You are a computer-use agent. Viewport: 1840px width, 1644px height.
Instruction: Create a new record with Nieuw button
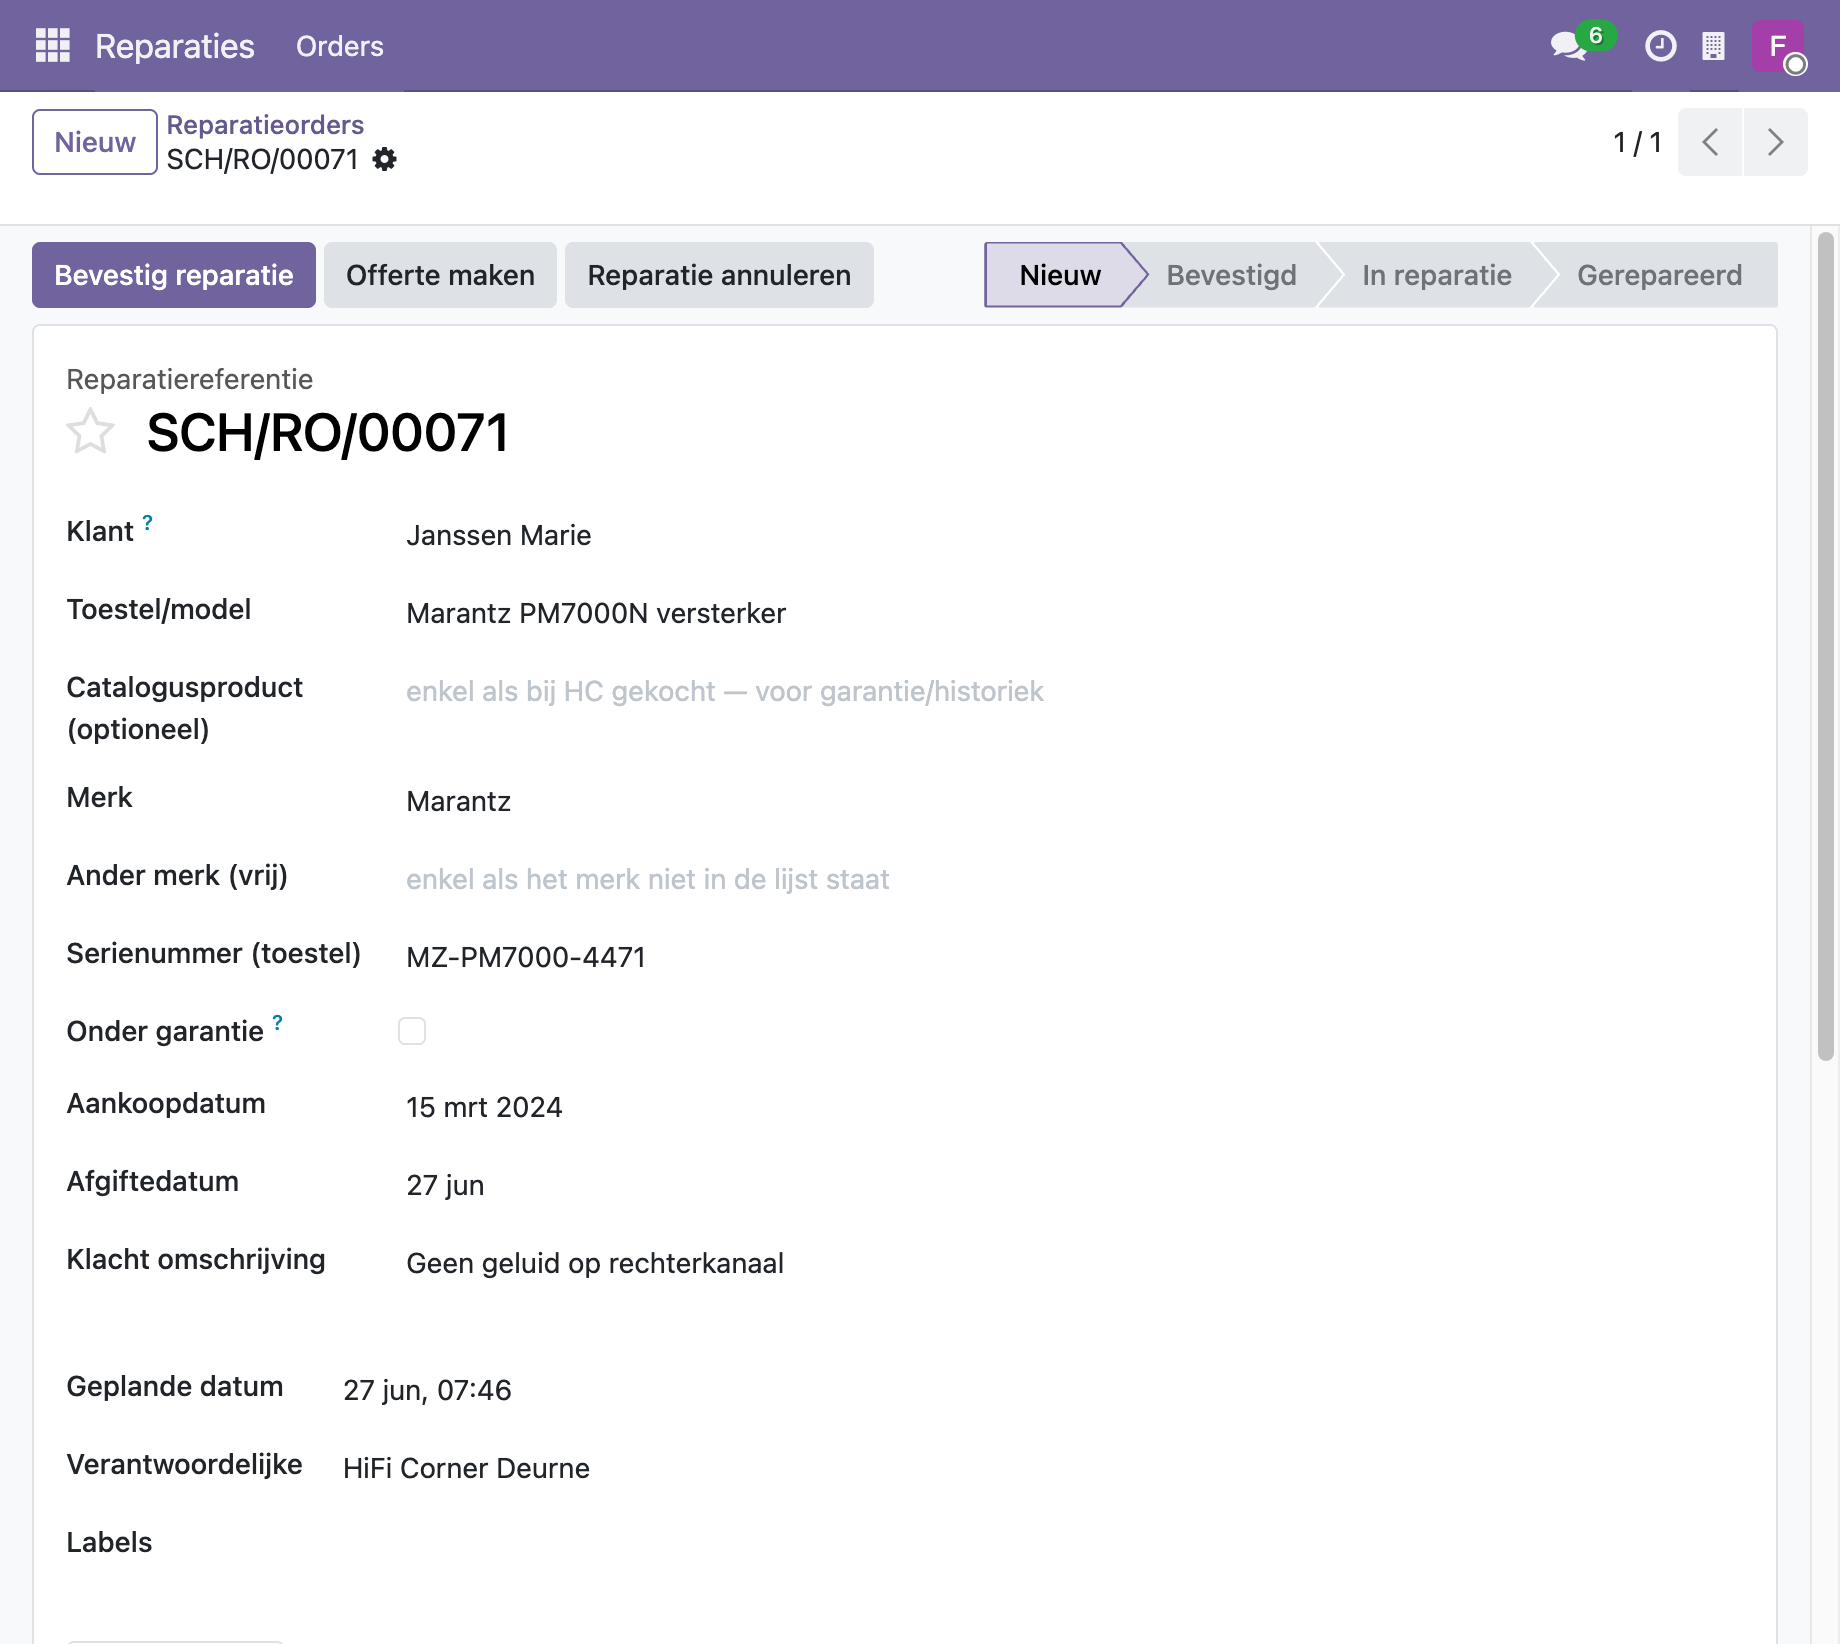(95, 142)
